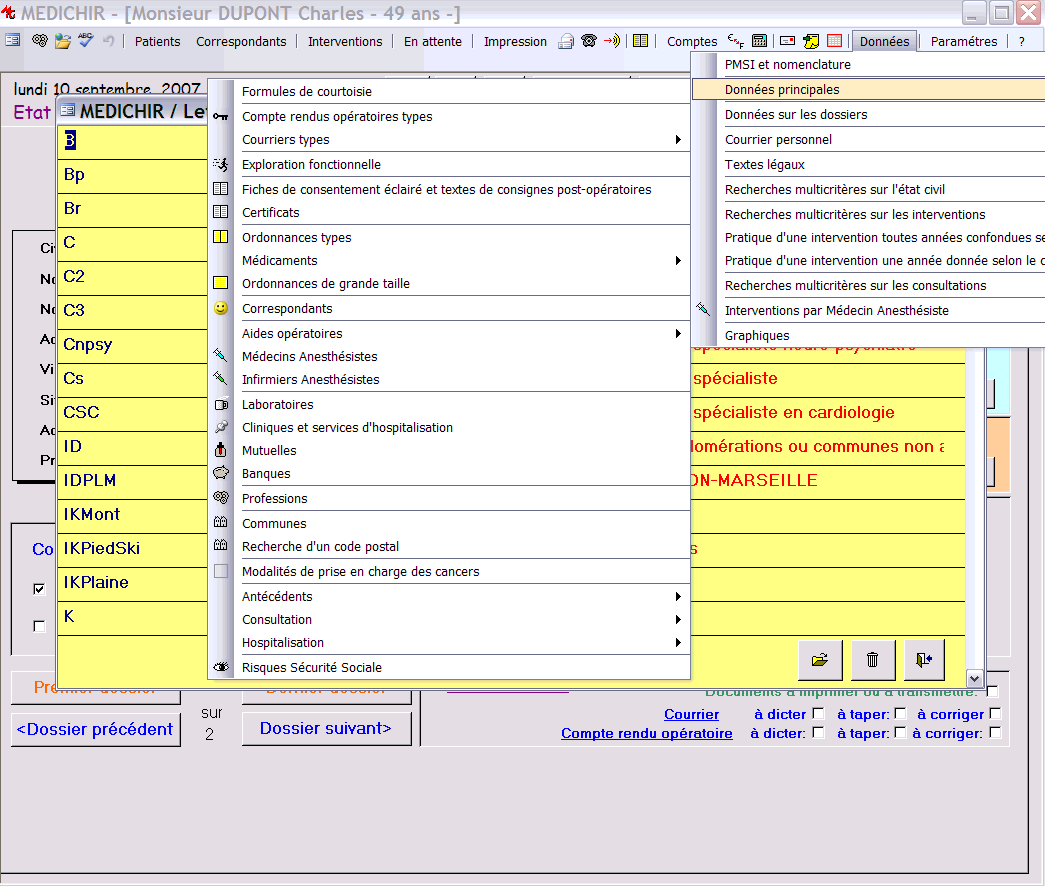Expand the Hospitalisation submenu arrow
The width and height of the screenshot is (1045, 886).
click(678, 643)
